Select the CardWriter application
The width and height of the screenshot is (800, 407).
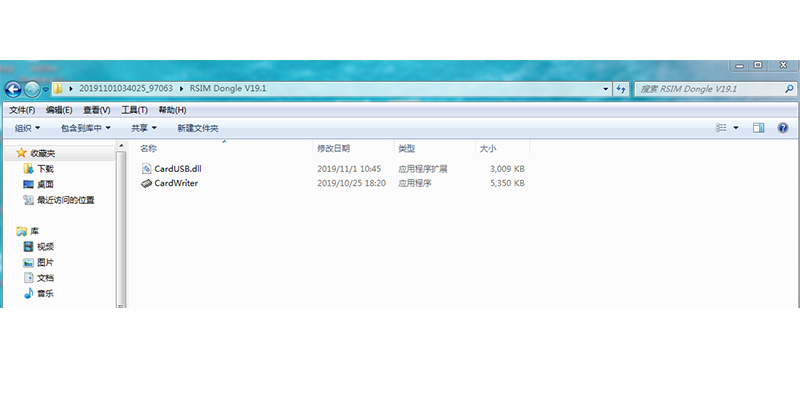coord(176,183)
